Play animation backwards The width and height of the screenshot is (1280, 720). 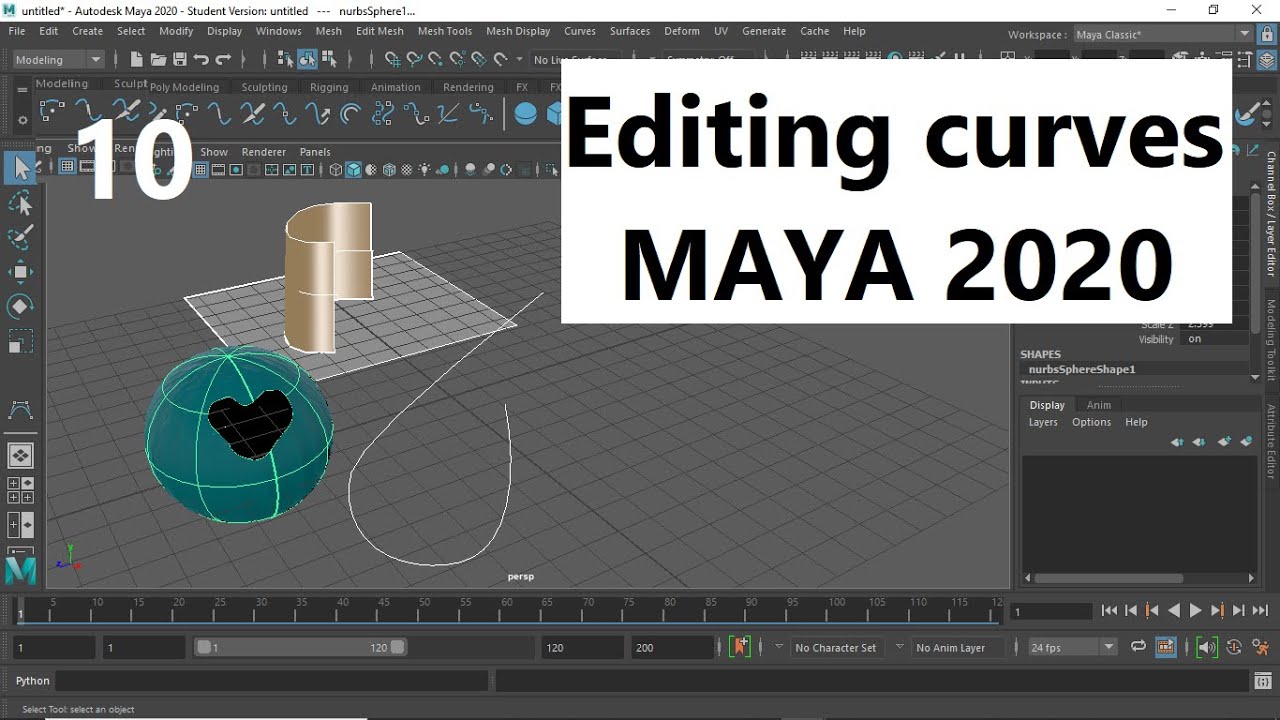(x=1174, y=610)
